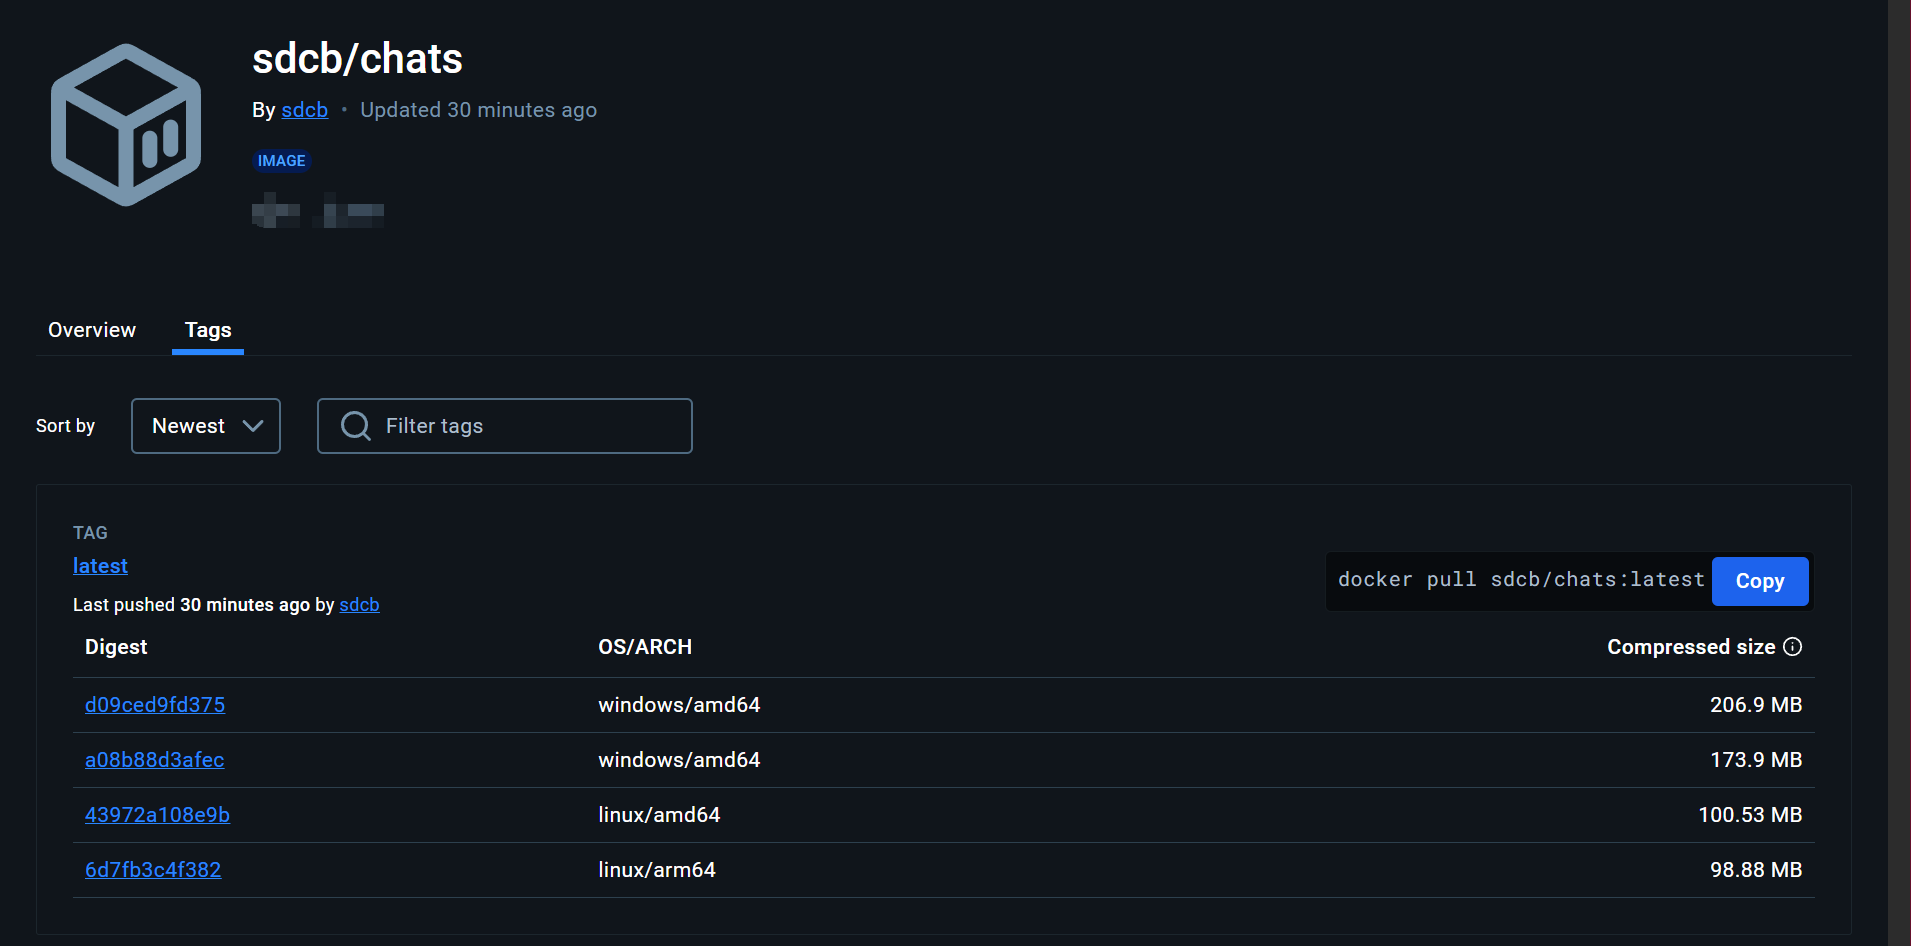Viewport: 1911px width, 946px height.
Task: Click the OS/ARCH column header
Action: click(x=645, y=647)
